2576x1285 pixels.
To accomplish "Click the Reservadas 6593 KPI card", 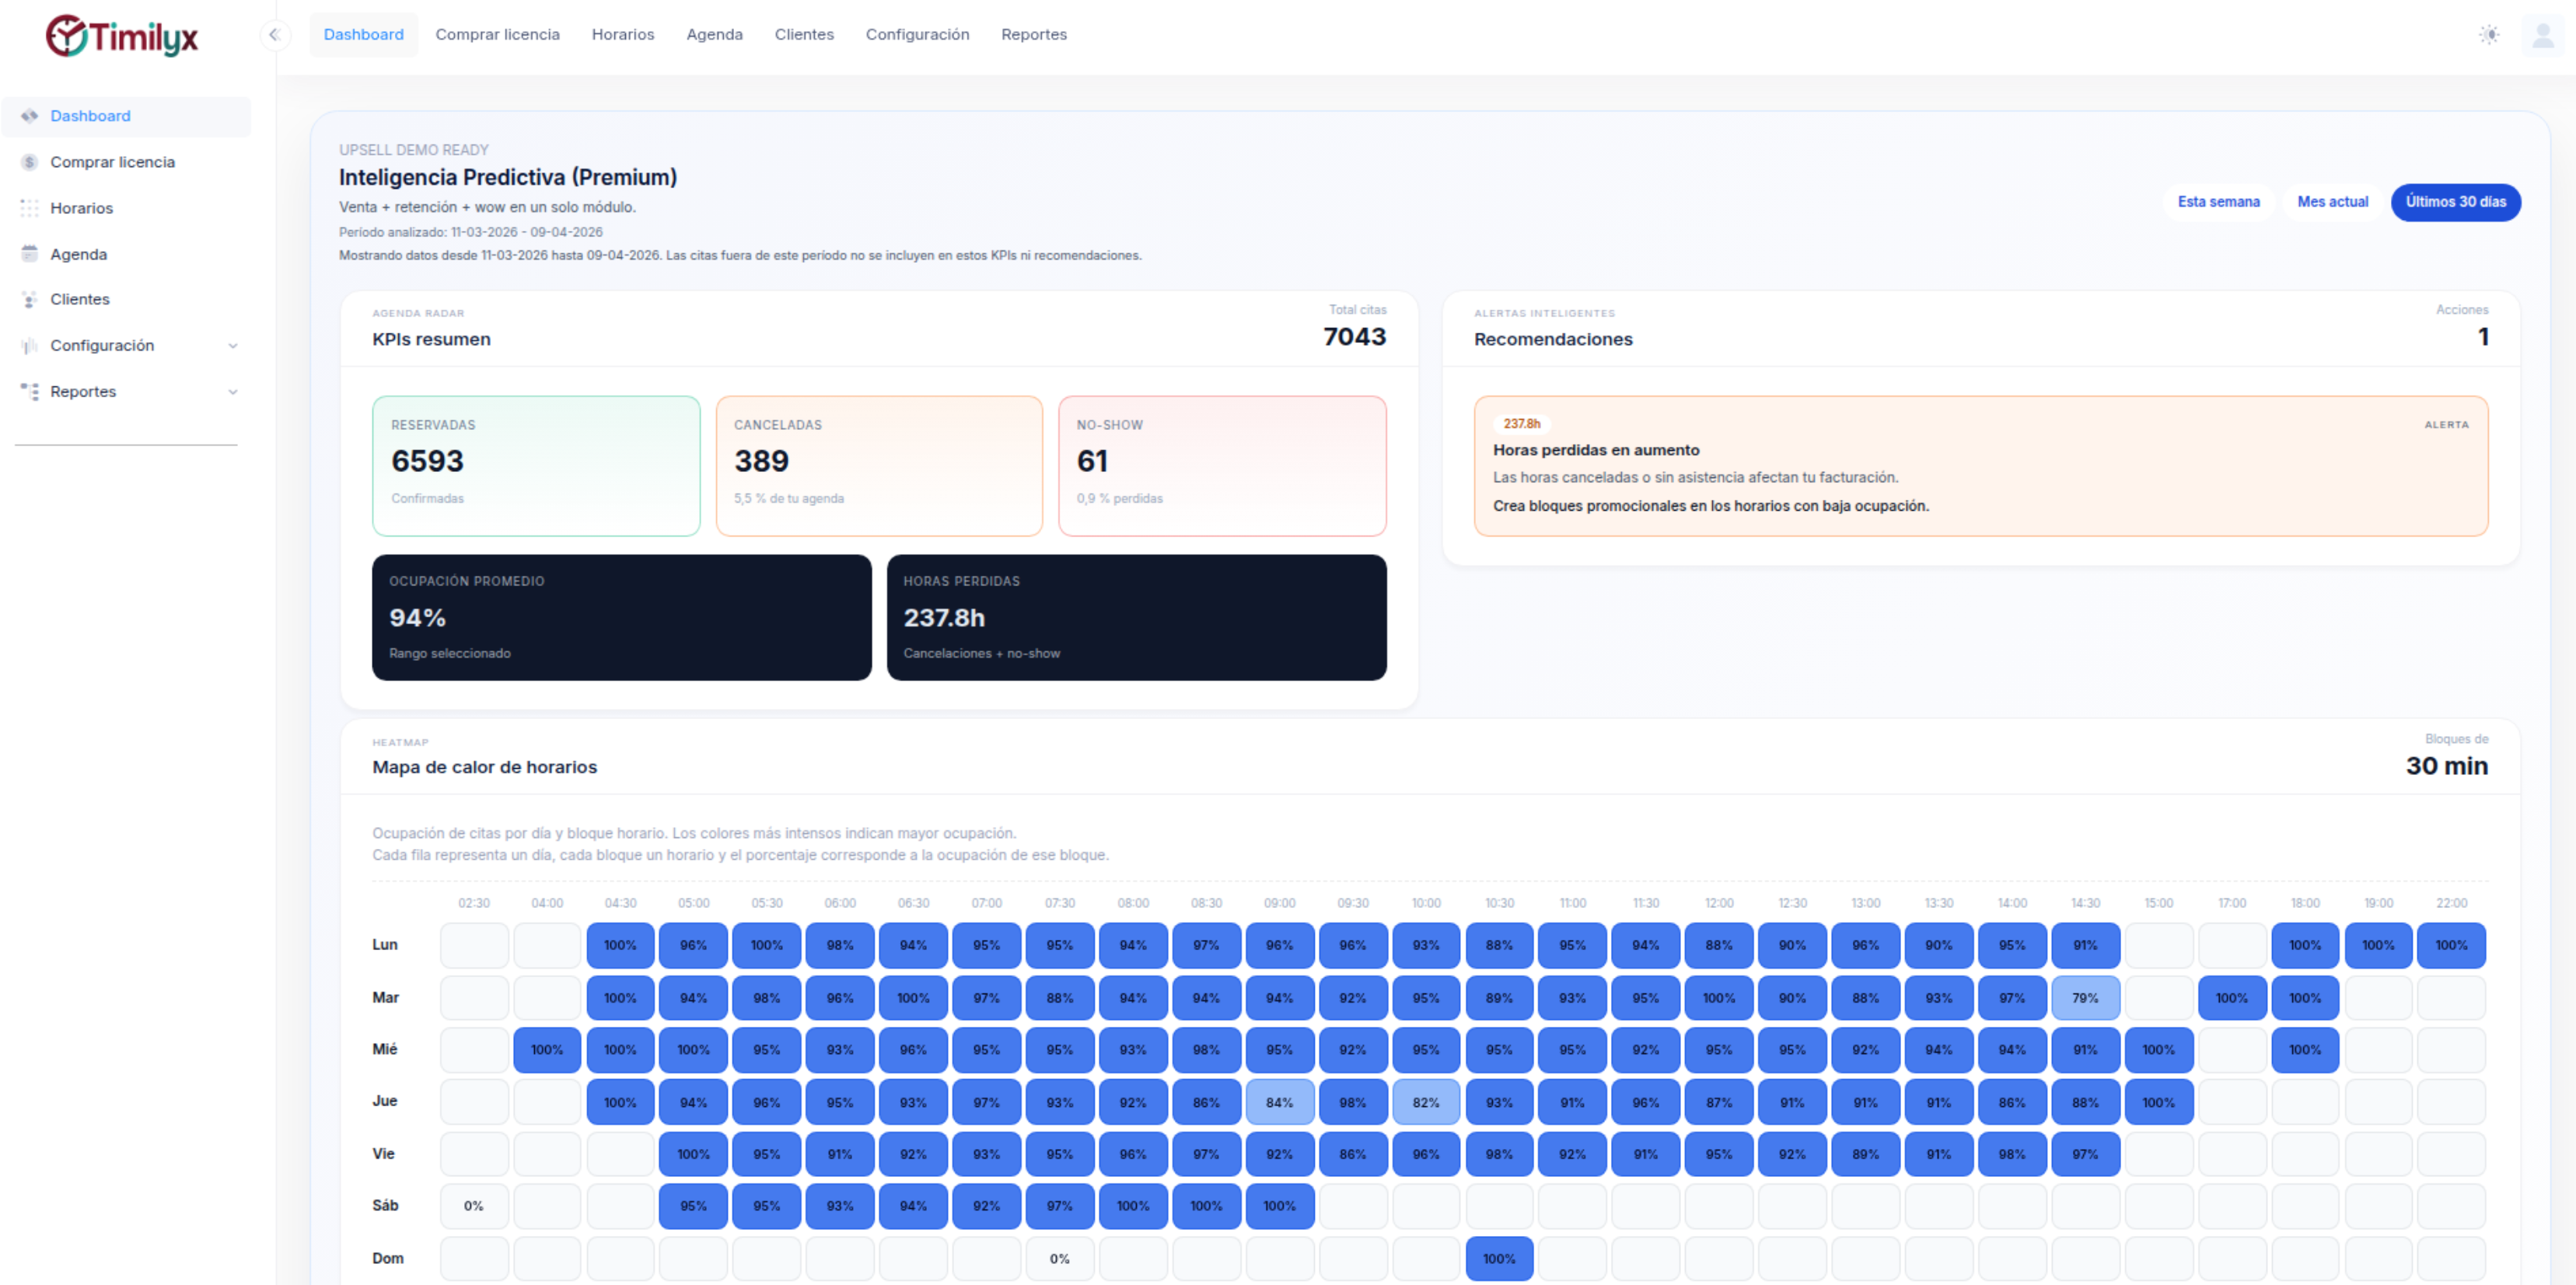I will (536, 466).
